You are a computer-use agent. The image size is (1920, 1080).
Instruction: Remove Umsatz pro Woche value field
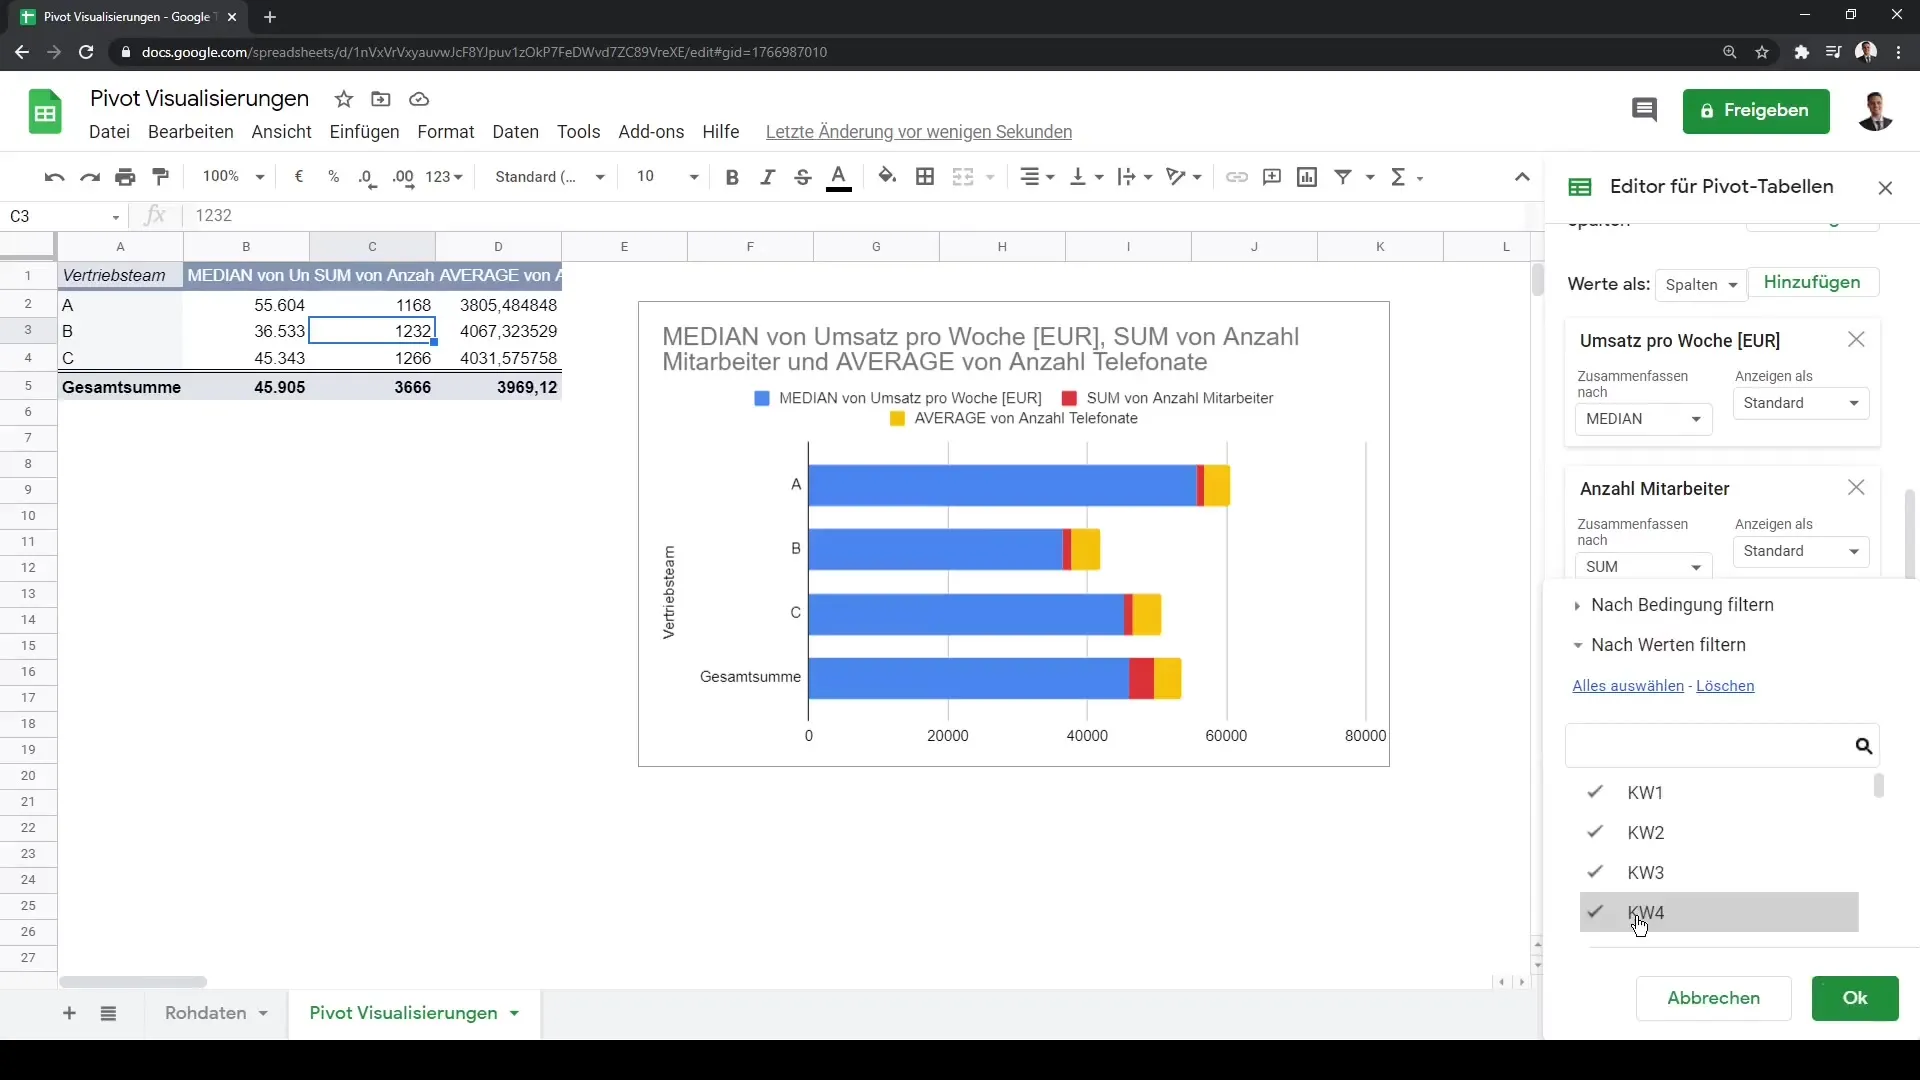(1856, 340)
